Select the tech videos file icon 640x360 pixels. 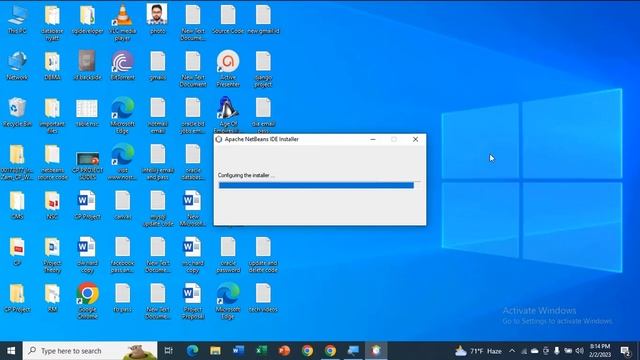263,298
